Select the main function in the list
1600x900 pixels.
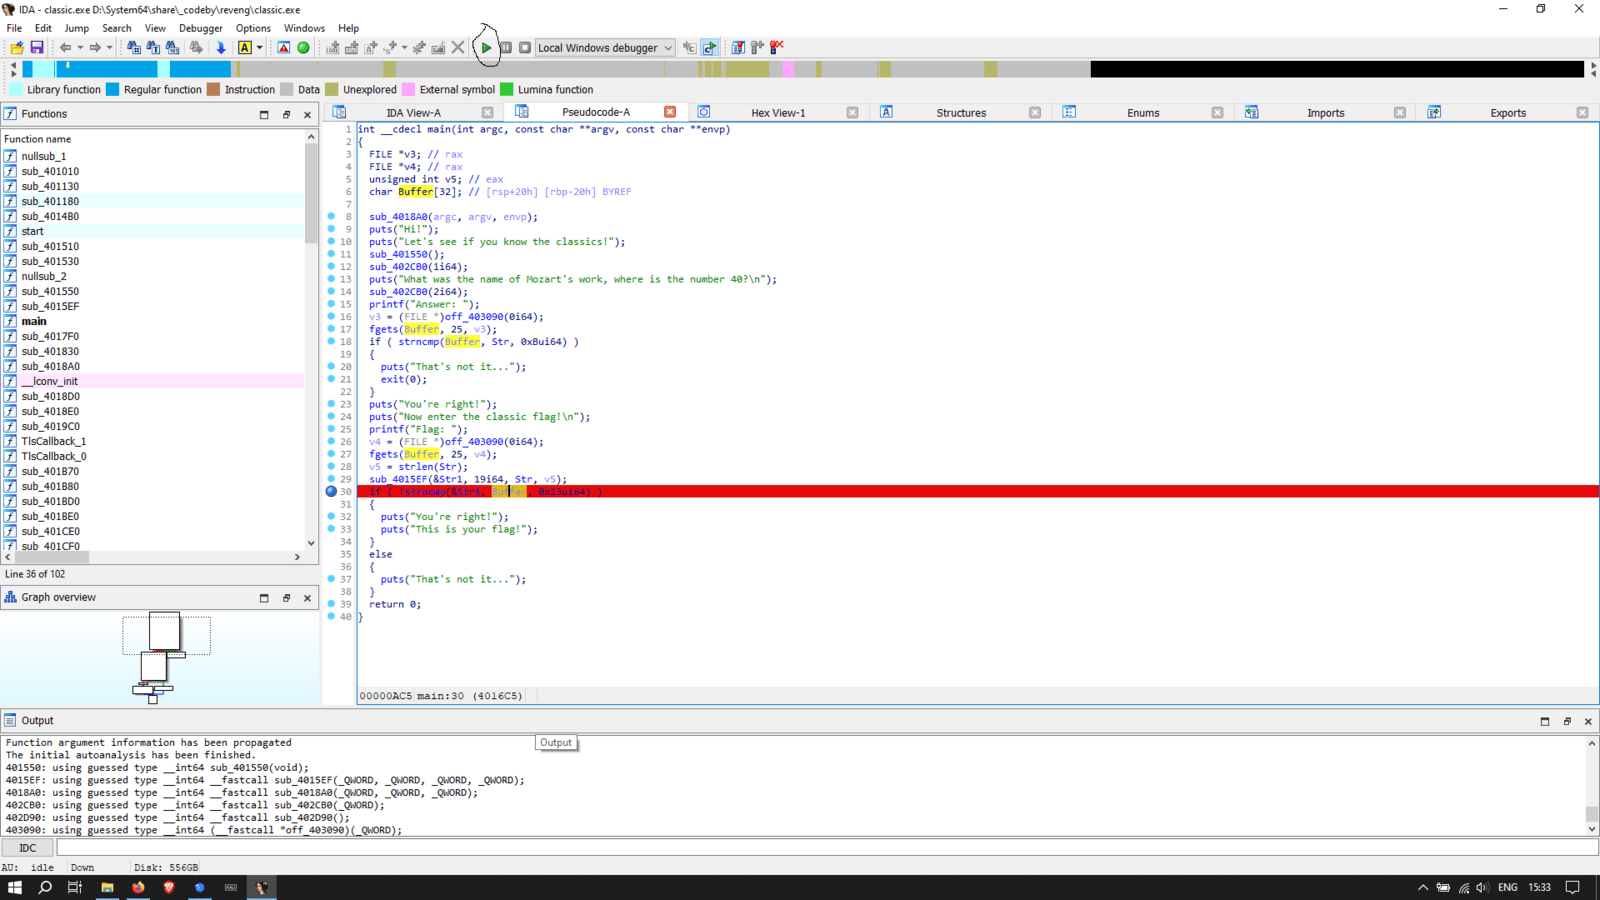[x=152, y=321]
